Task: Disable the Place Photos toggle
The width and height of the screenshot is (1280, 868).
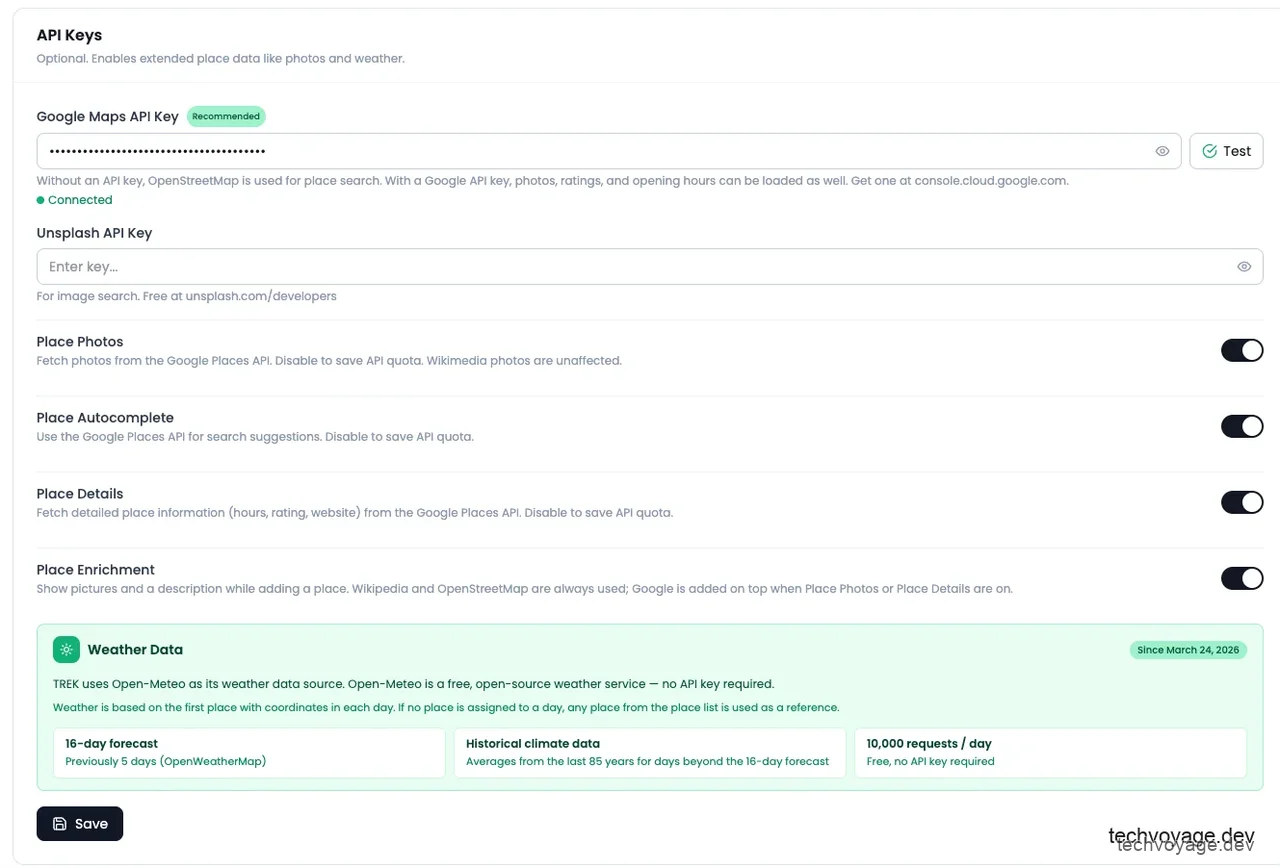Action: [1242, 350]
